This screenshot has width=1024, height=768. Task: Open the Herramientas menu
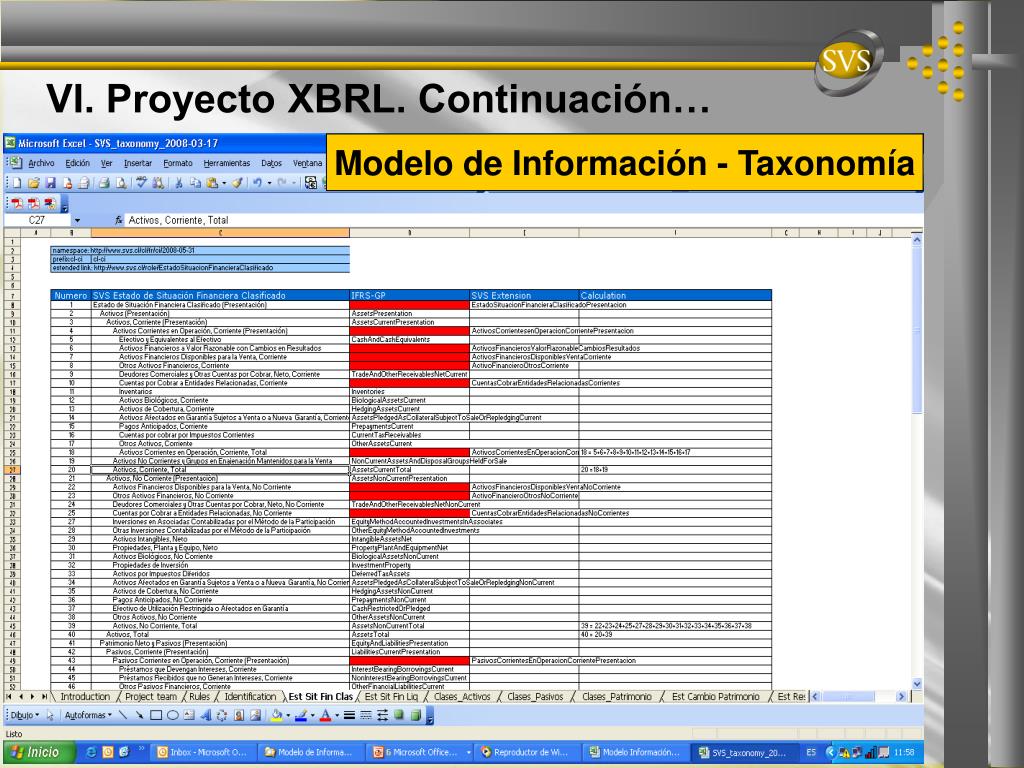click(227, 163)
